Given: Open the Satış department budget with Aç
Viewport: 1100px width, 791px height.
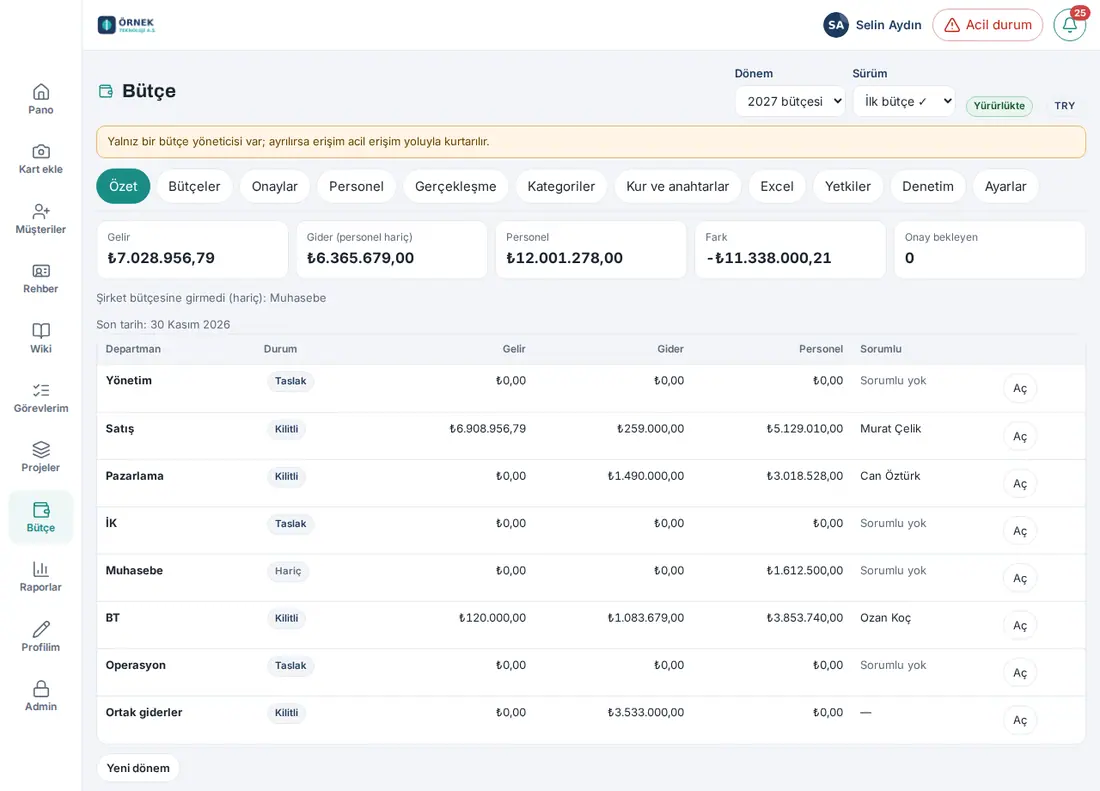Looking at the screenshot, I should (x=1020, y=436).
